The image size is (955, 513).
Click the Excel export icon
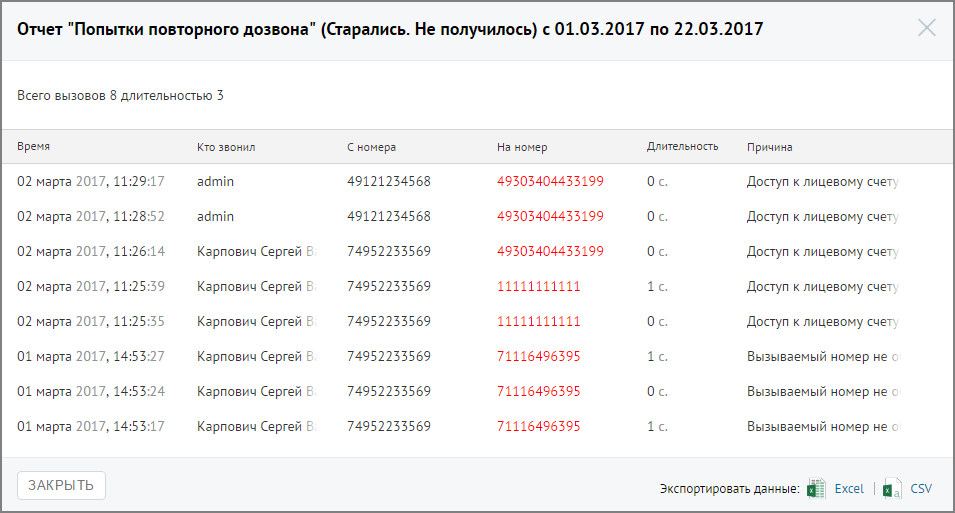816,489
